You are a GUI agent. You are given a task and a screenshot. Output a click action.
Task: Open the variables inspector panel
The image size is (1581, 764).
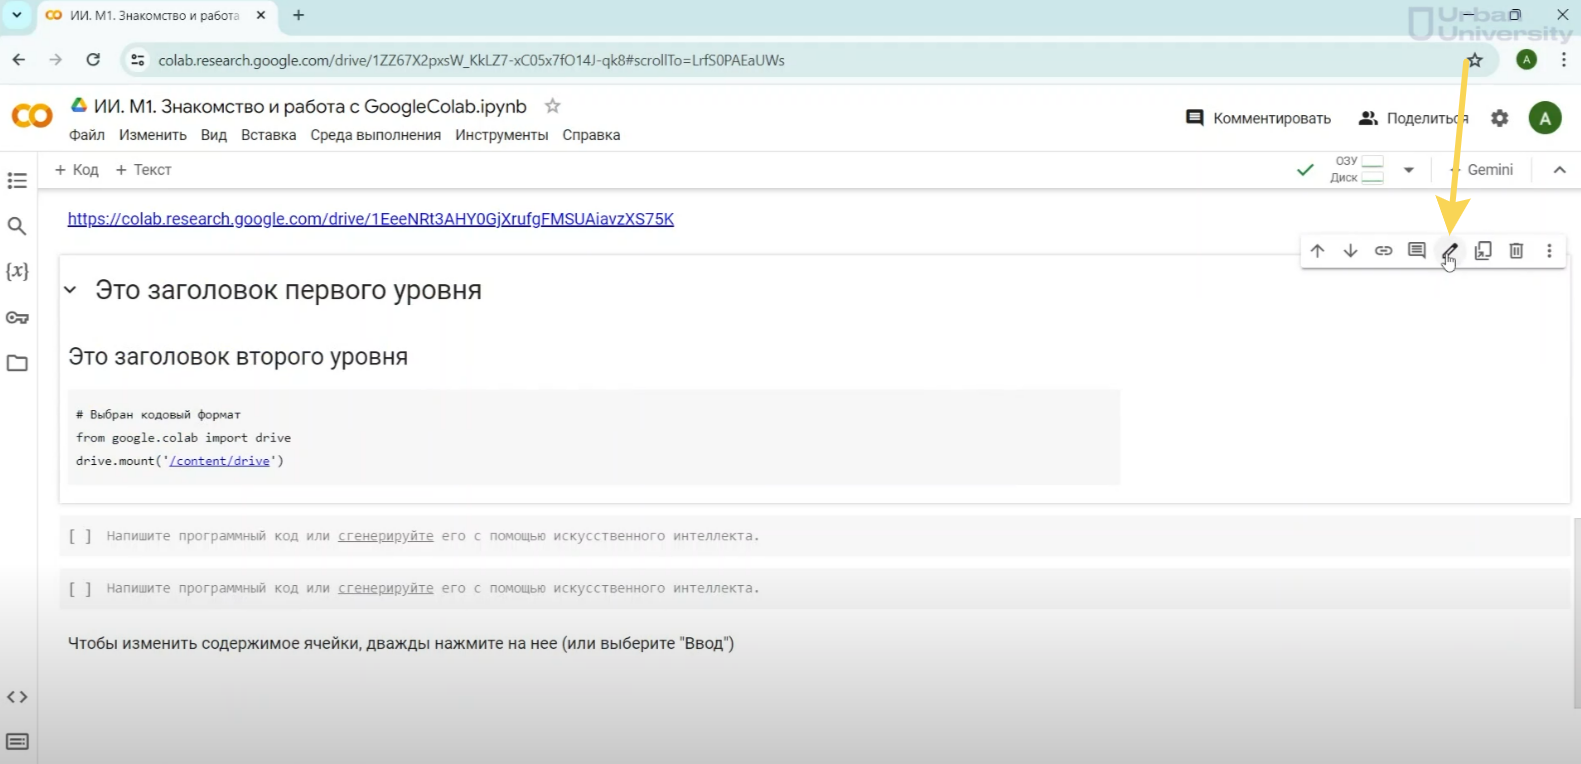click(x=17, y=271)
